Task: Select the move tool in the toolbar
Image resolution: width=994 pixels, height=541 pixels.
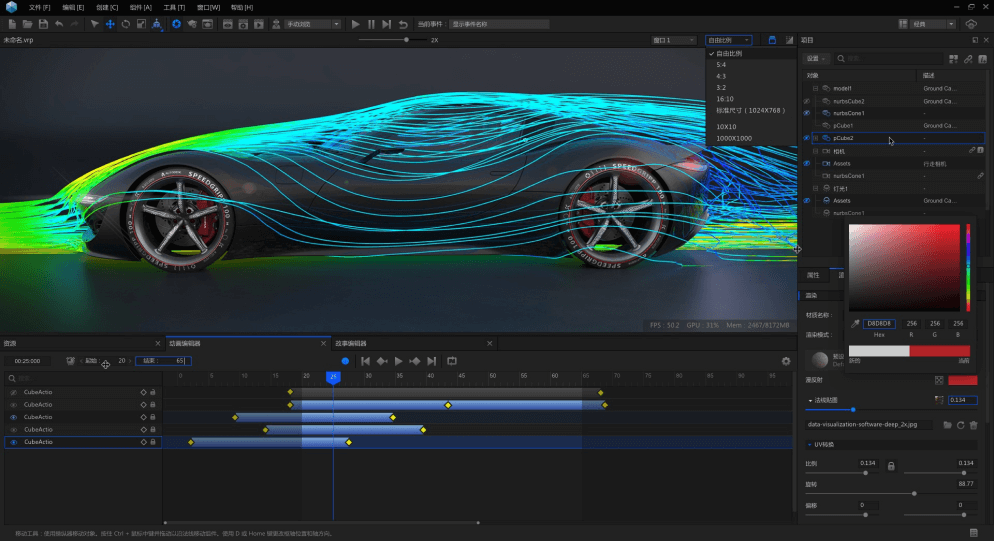Action: pos(110,24)
